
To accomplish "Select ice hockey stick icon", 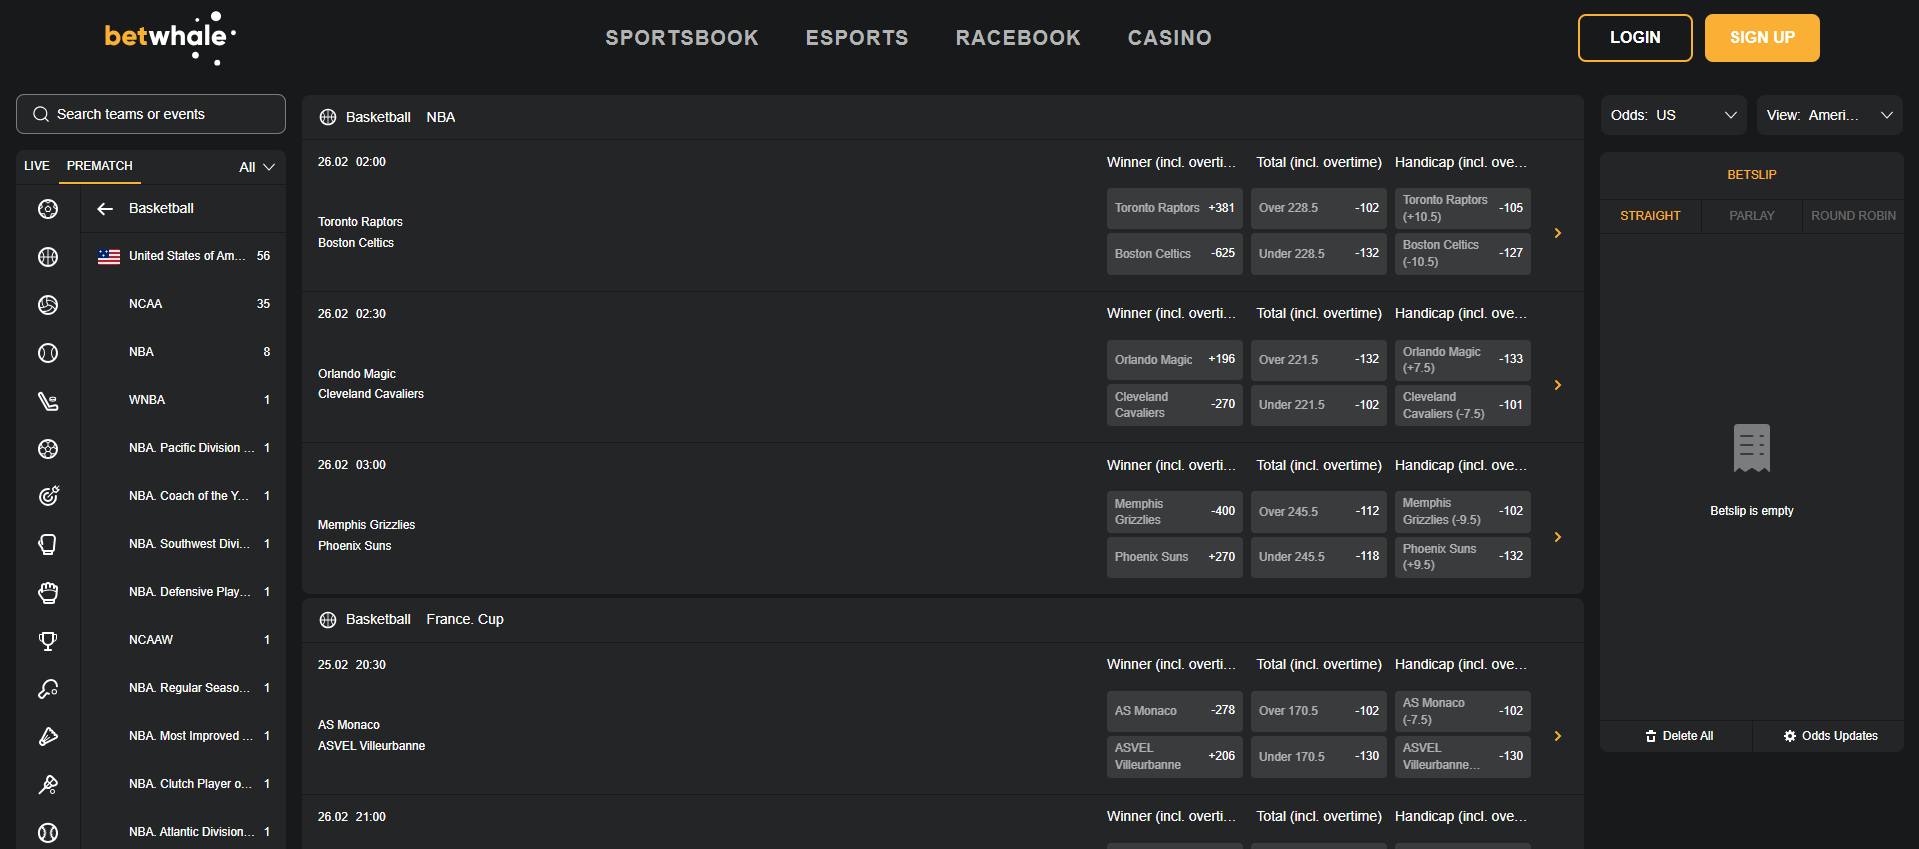I will pos(48,401).
